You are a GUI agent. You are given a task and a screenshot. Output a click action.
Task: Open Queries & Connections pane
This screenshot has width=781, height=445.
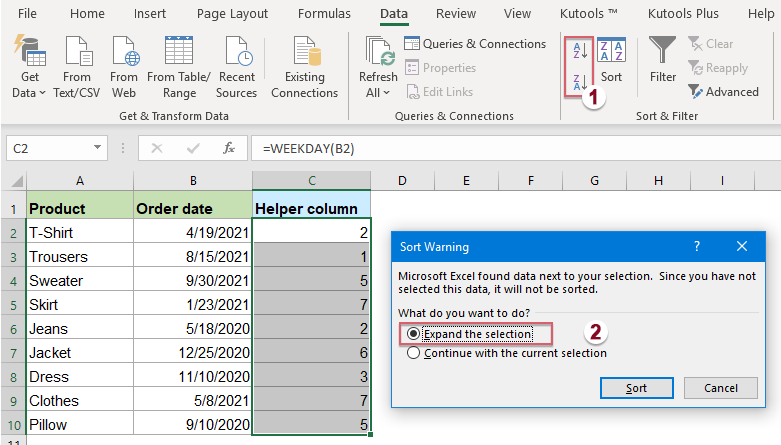[x=475, y=44]
